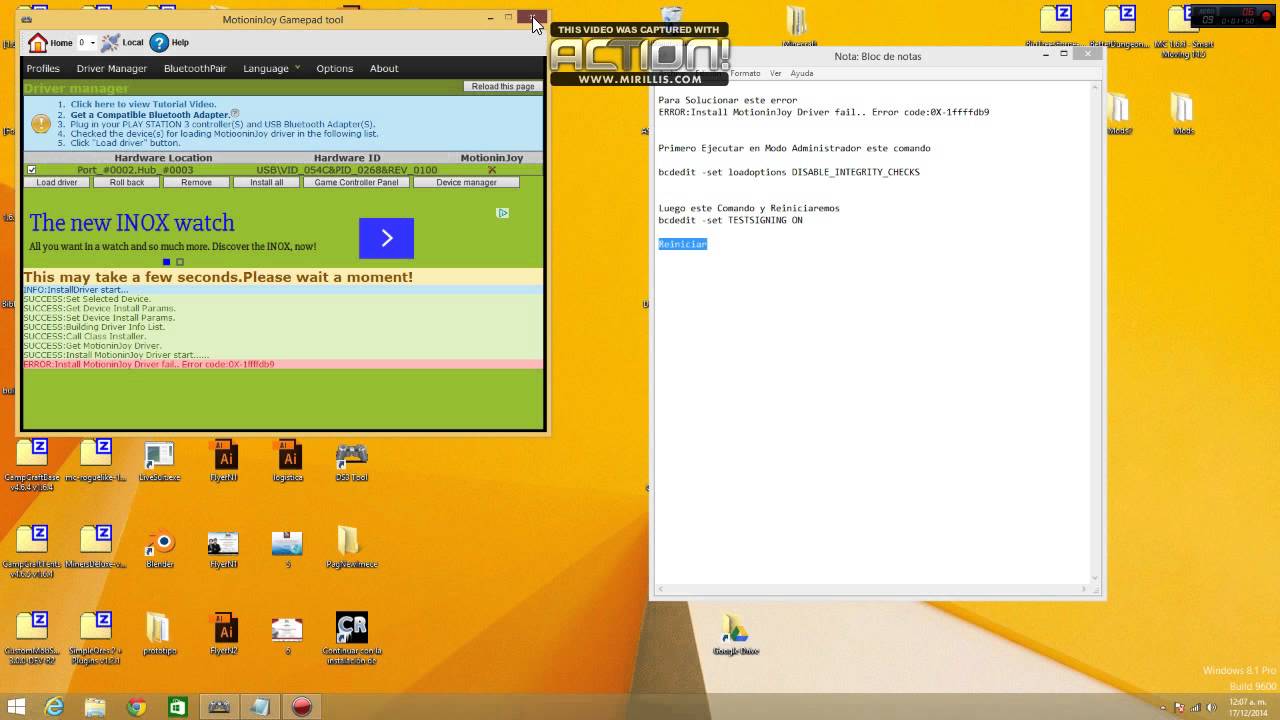Go Home in MotioninJoy toolbar
Image resolution: width=1280 pixels, height=720 pixels.
pyautogui.click(x=50, y=43)
